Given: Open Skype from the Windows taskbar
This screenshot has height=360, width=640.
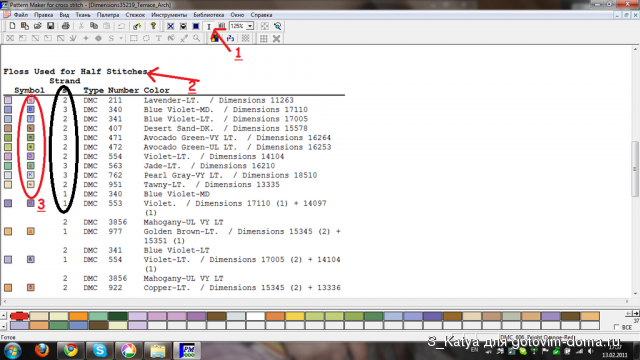Looking at the screenshot, I should click(99, 350).
